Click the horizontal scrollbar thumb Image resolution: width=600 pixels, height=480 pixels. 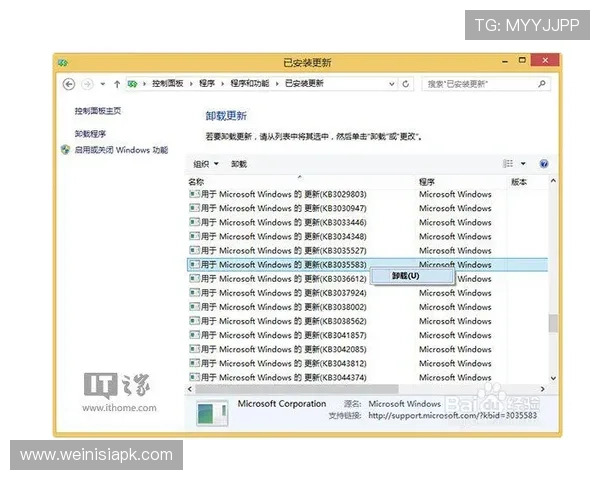pyautogui.click(x=297, y=389)
